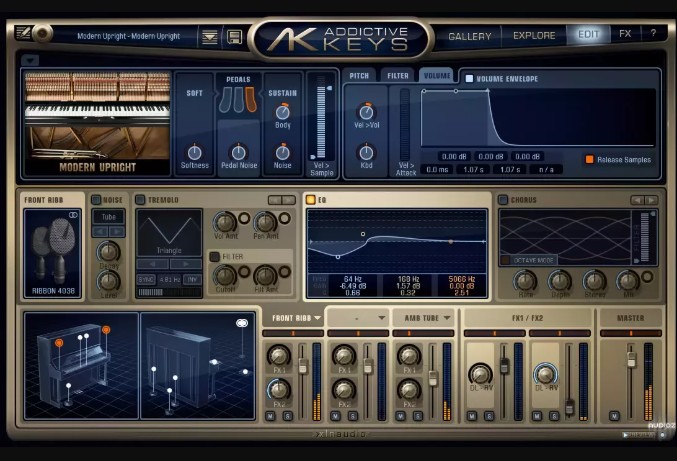Adjust the Chorus Stereo knob
The image size is (677, 461).
pos(595,281)
